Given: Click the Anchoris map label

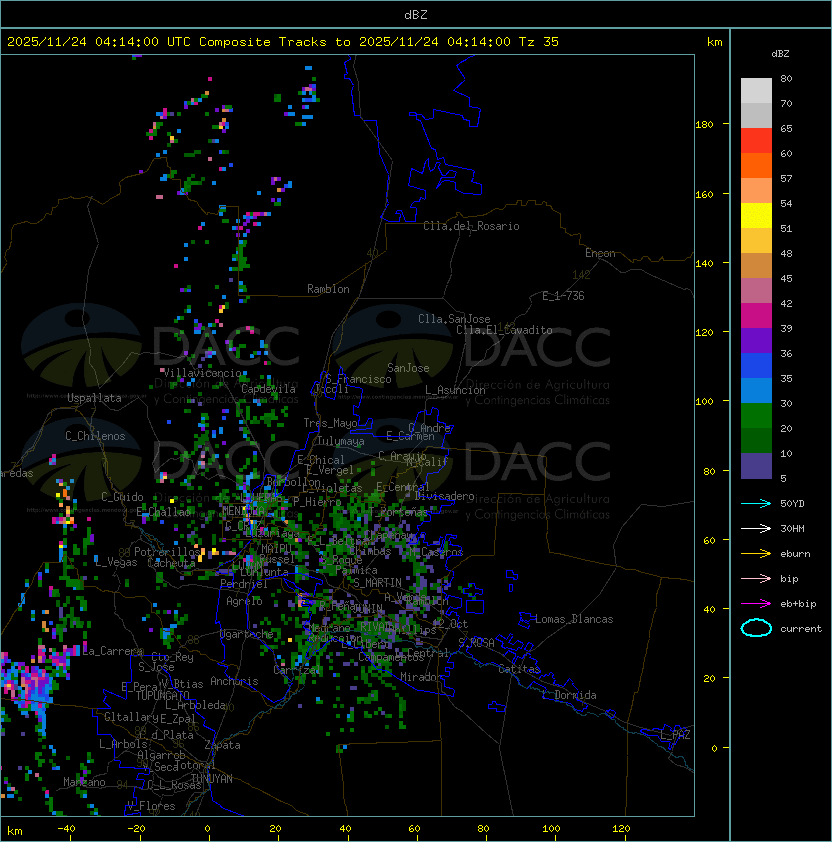Looking at the screenshot, I should click(x=234, y=681).
